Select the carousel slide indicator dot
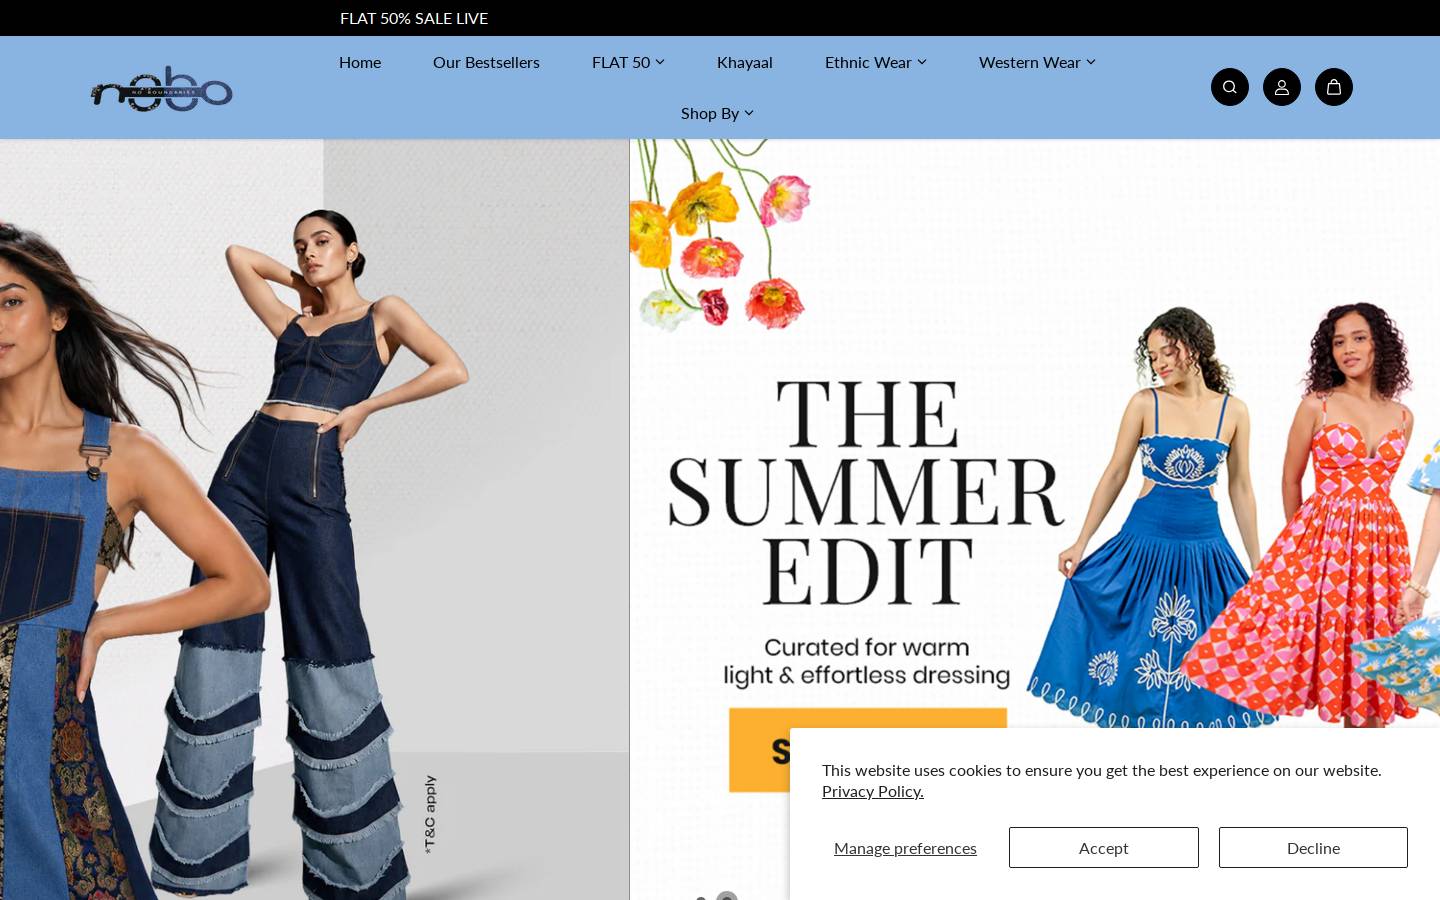Viewport: 1440px width, 900px height. (x=727, y=896)
